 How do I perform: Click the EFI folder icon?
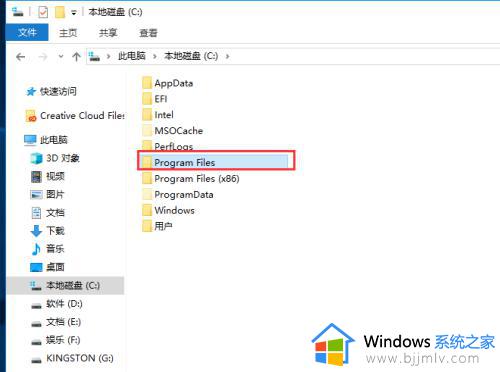[x=147, y=99]
